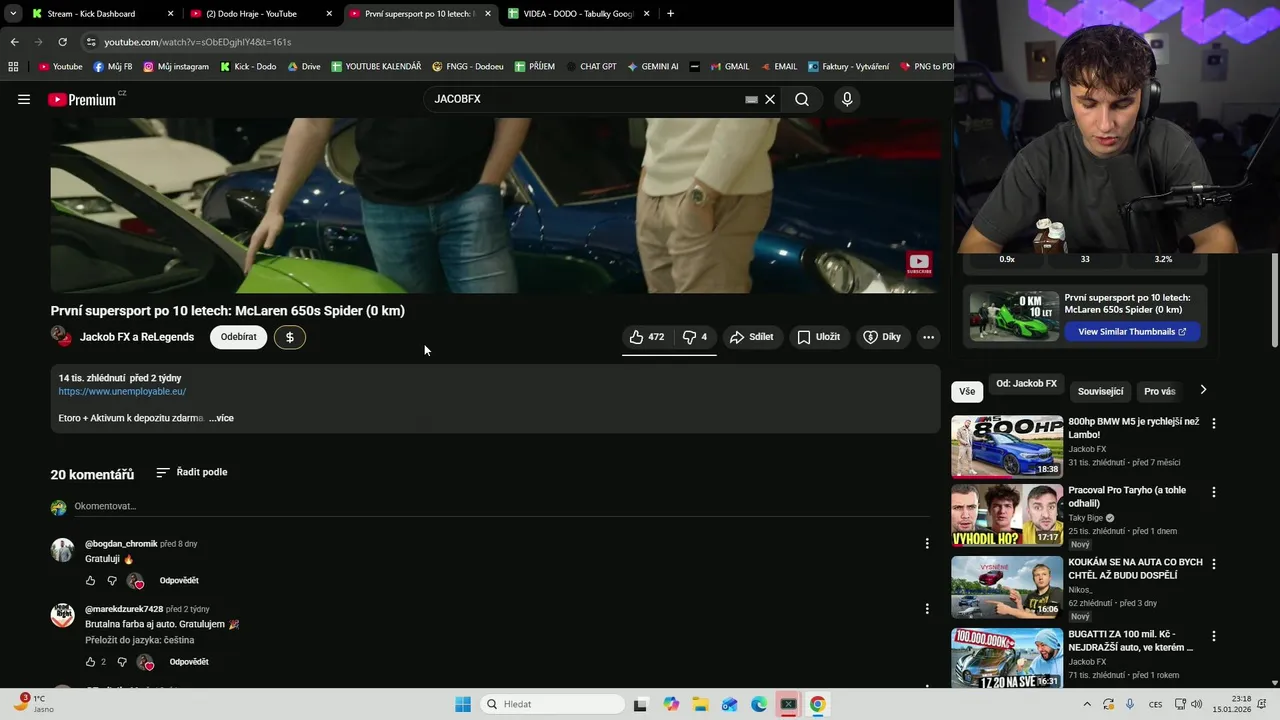Dislike the video with thumbs down
This screenshot has width=1280, height=720.
coord(695,337)
